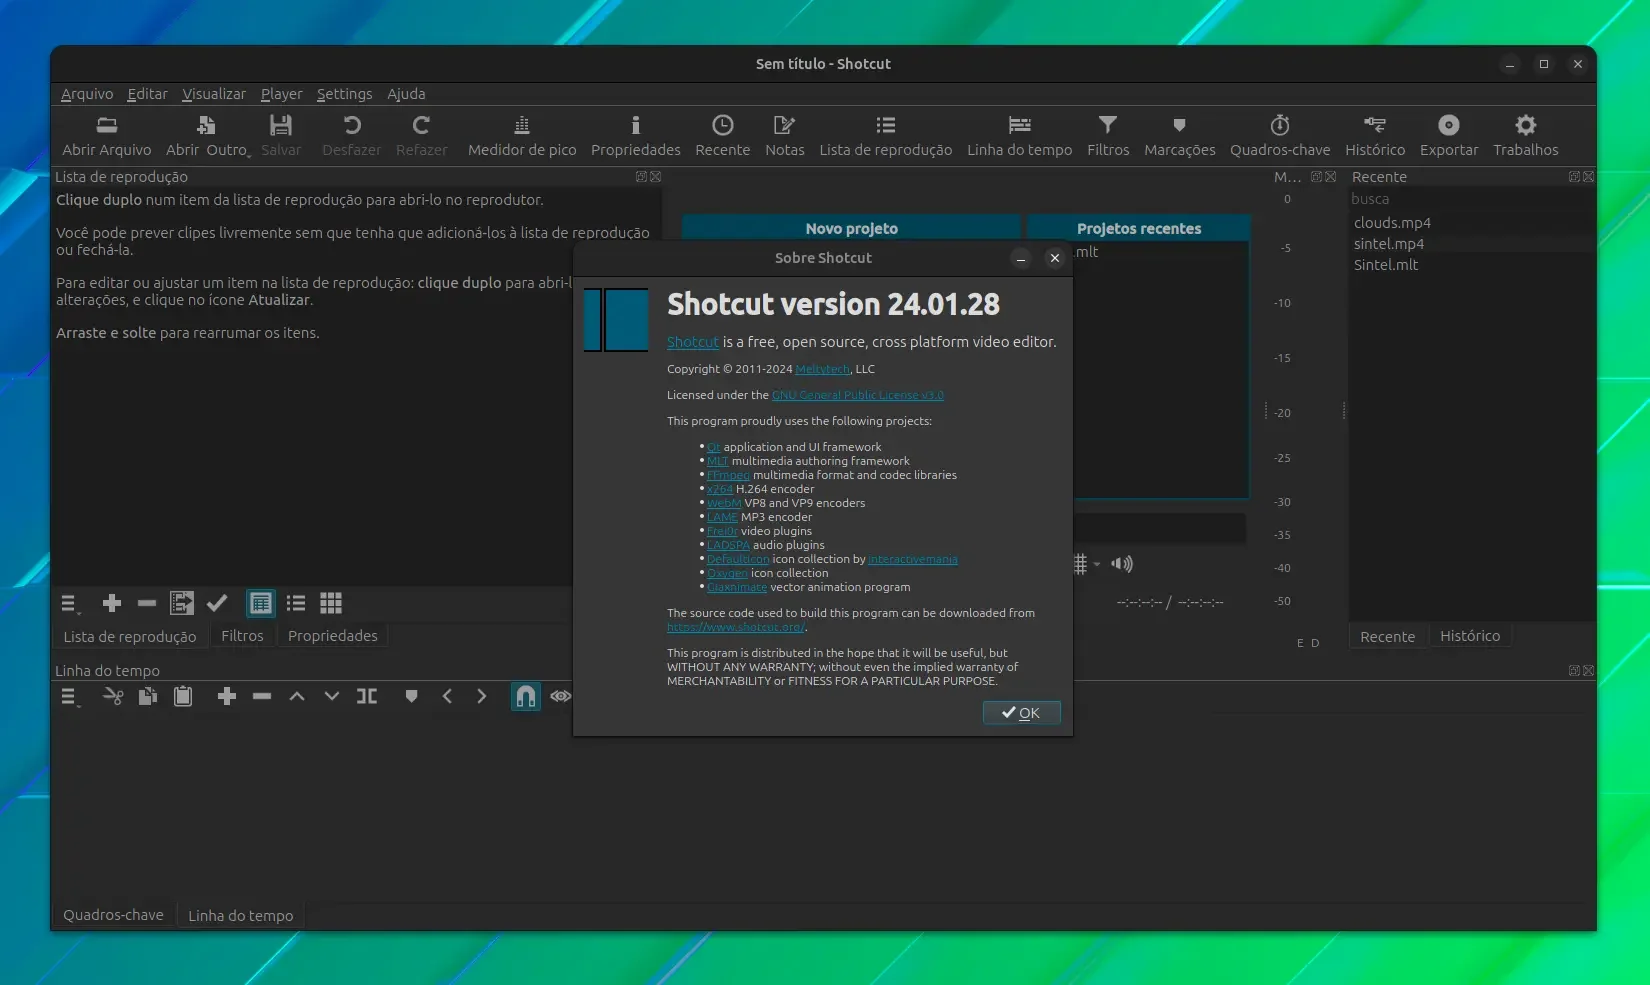Go to next marker arrow in timeline

click(482, 696)
